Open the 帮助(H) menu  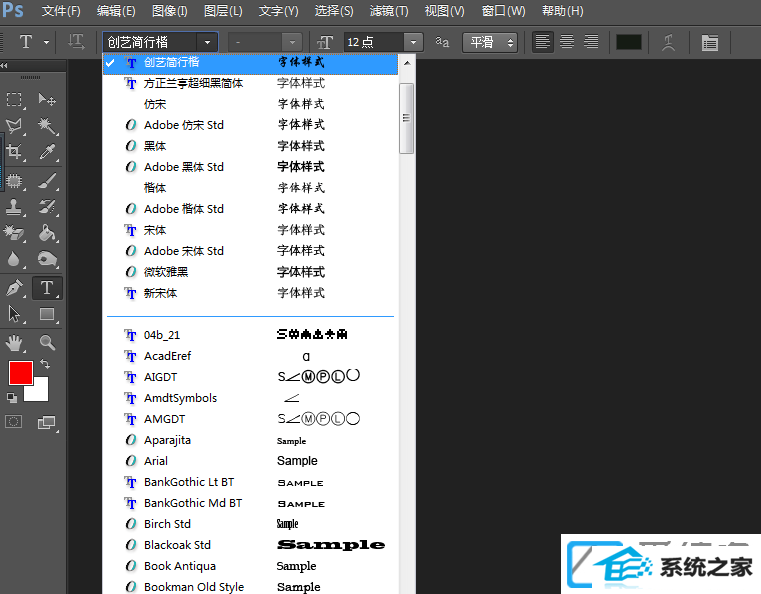[562, 11]
